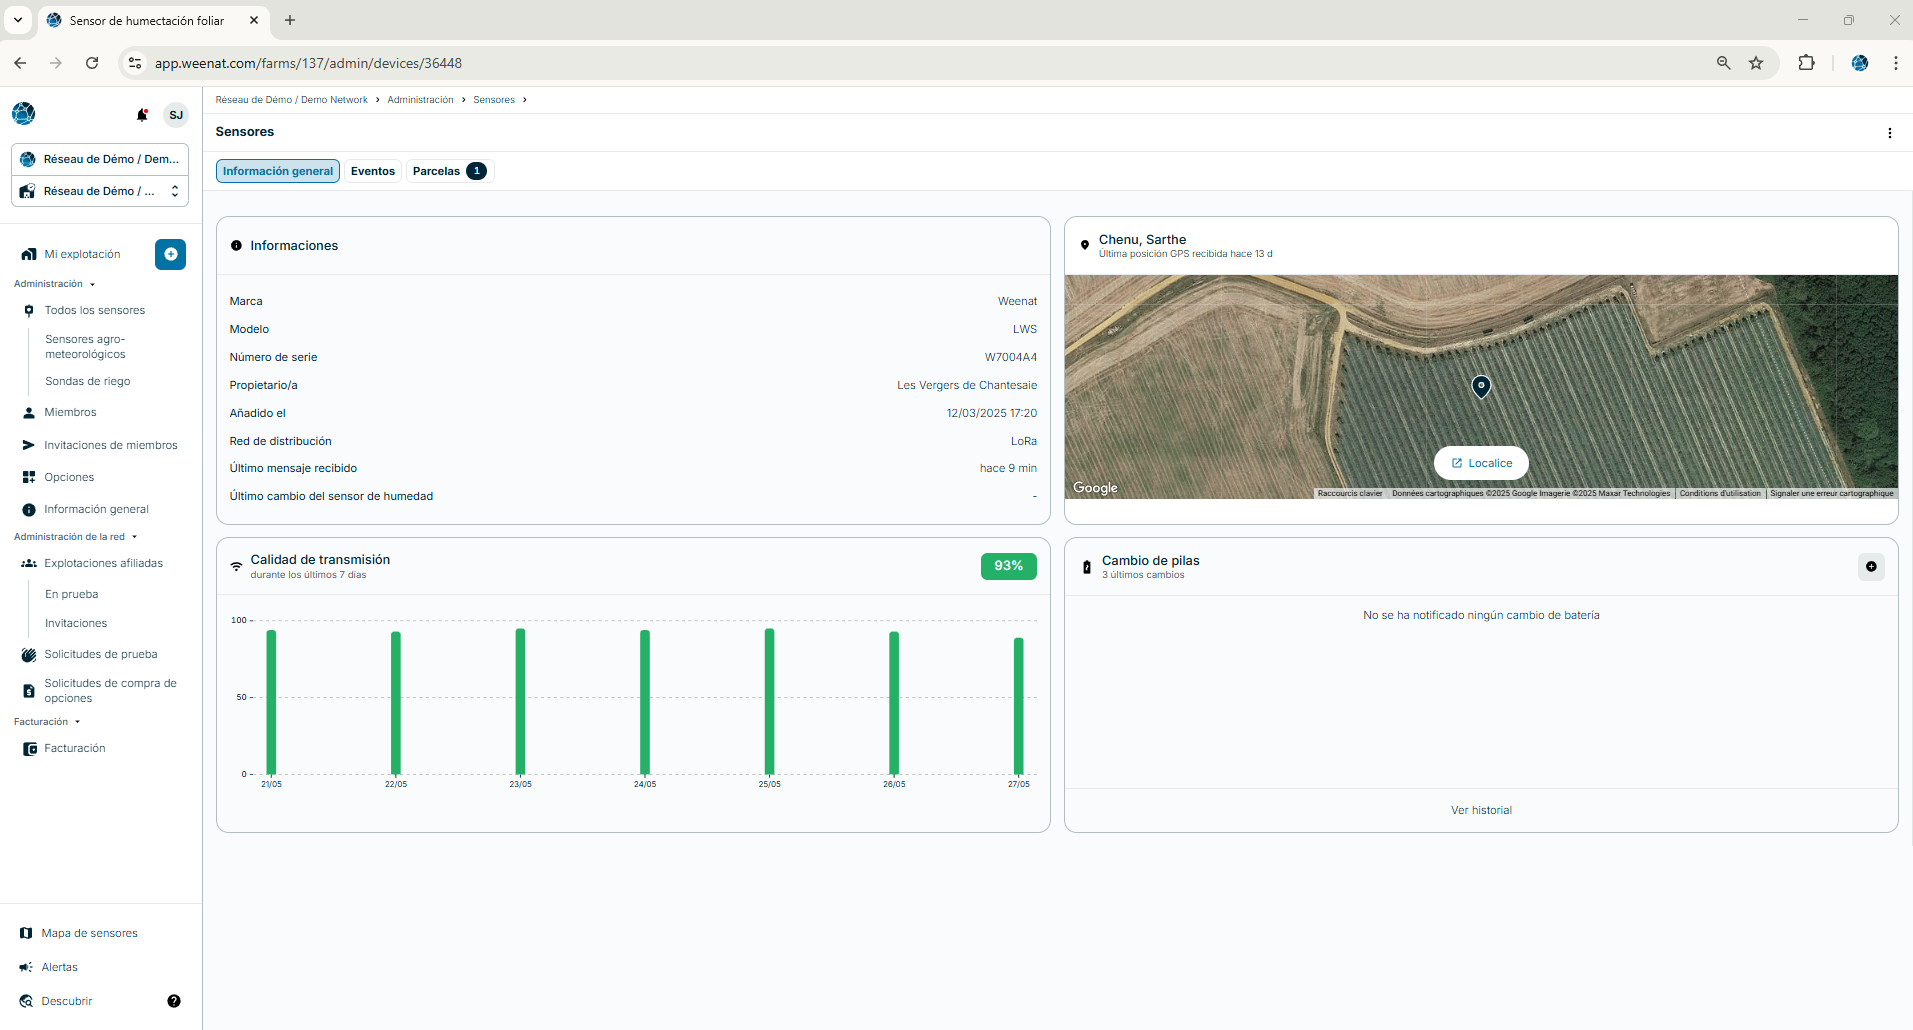This screenshot has height=1030, width=1913.
Task: Click the Weenat logo in sidebar
Action: [x=24, y=114]
